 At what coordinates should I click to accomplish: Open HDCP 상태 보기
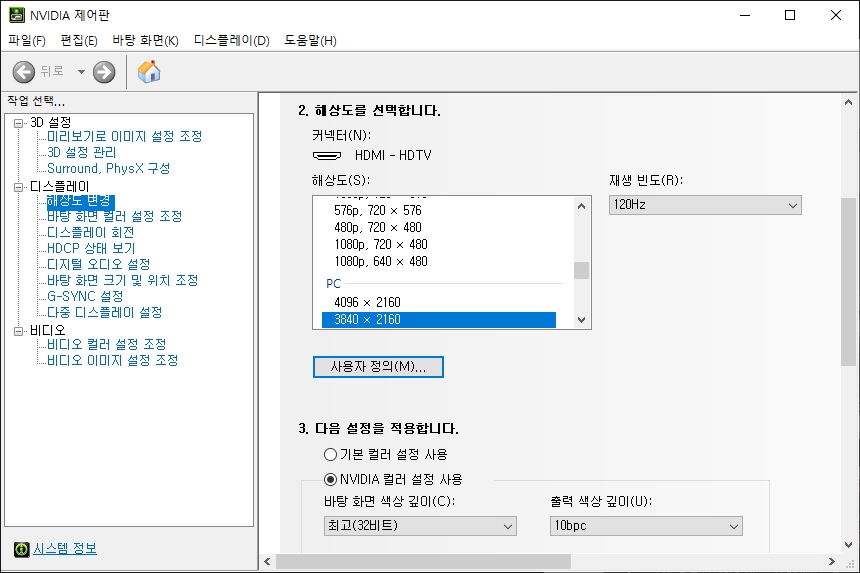91,248
